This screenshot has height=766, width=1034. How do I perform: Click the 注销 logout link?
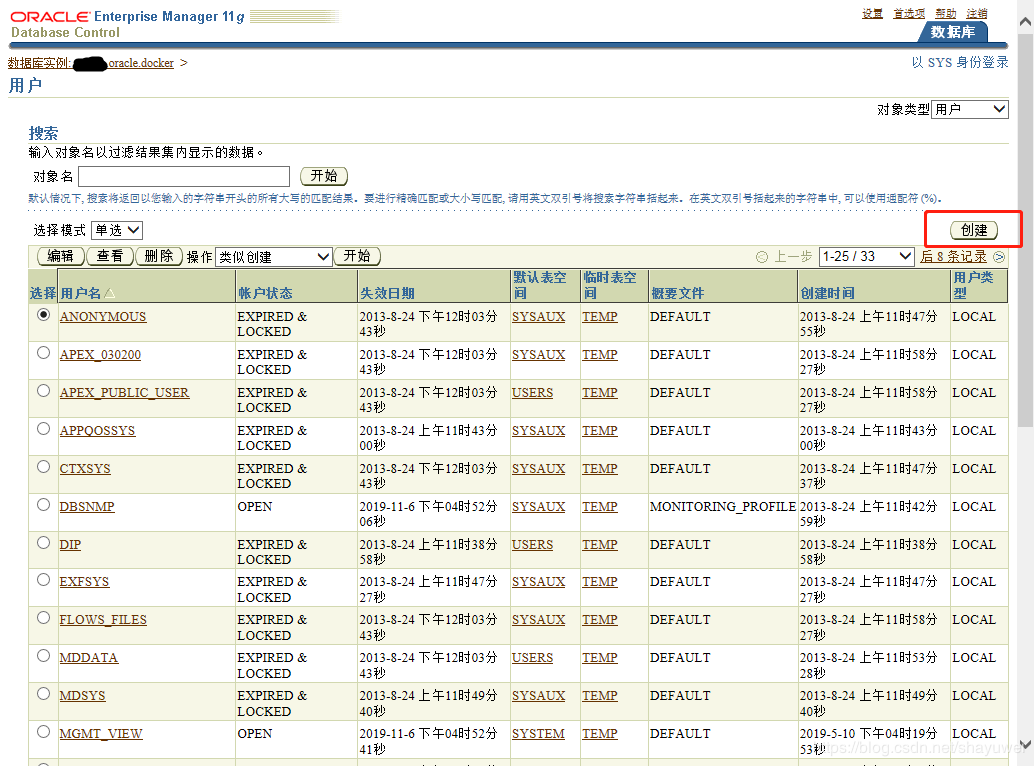pyautogui.click(x=977, y=13)
